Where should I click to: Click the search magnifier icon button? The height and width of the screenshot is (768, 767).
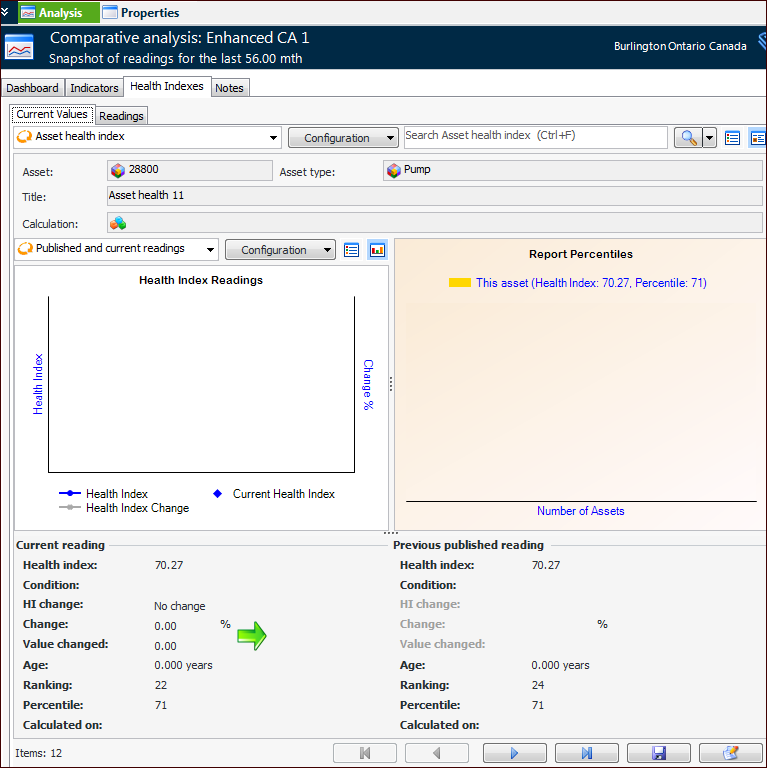click(x=687, y=138)
